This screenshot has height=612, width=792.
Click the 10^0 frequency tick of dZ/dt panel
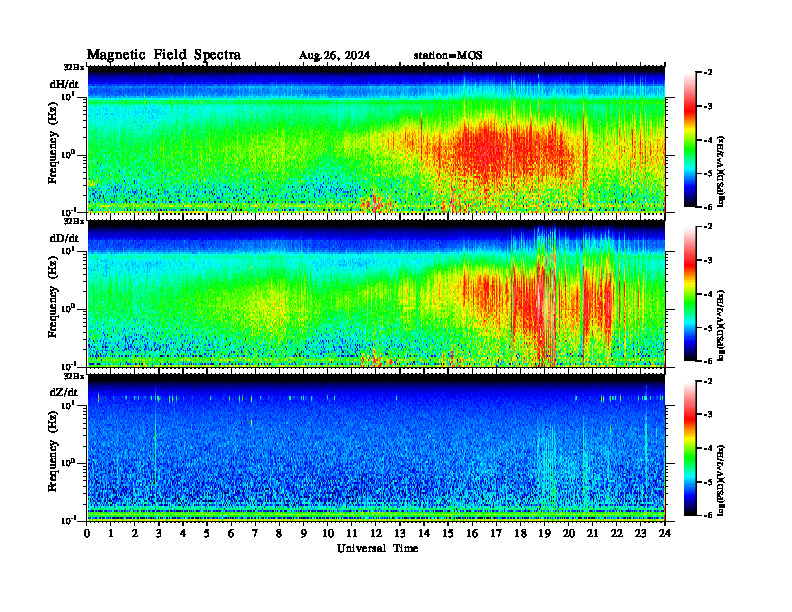[68, 463]
